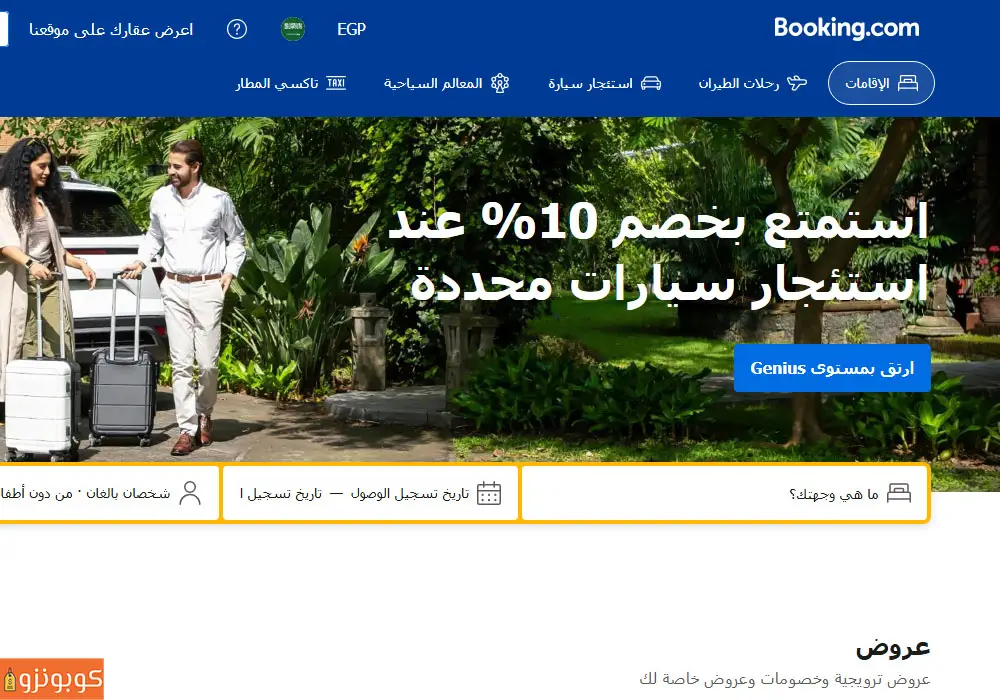
Task: Open the رحلات الطيران flights tab
Action: (x=753, y=83)
